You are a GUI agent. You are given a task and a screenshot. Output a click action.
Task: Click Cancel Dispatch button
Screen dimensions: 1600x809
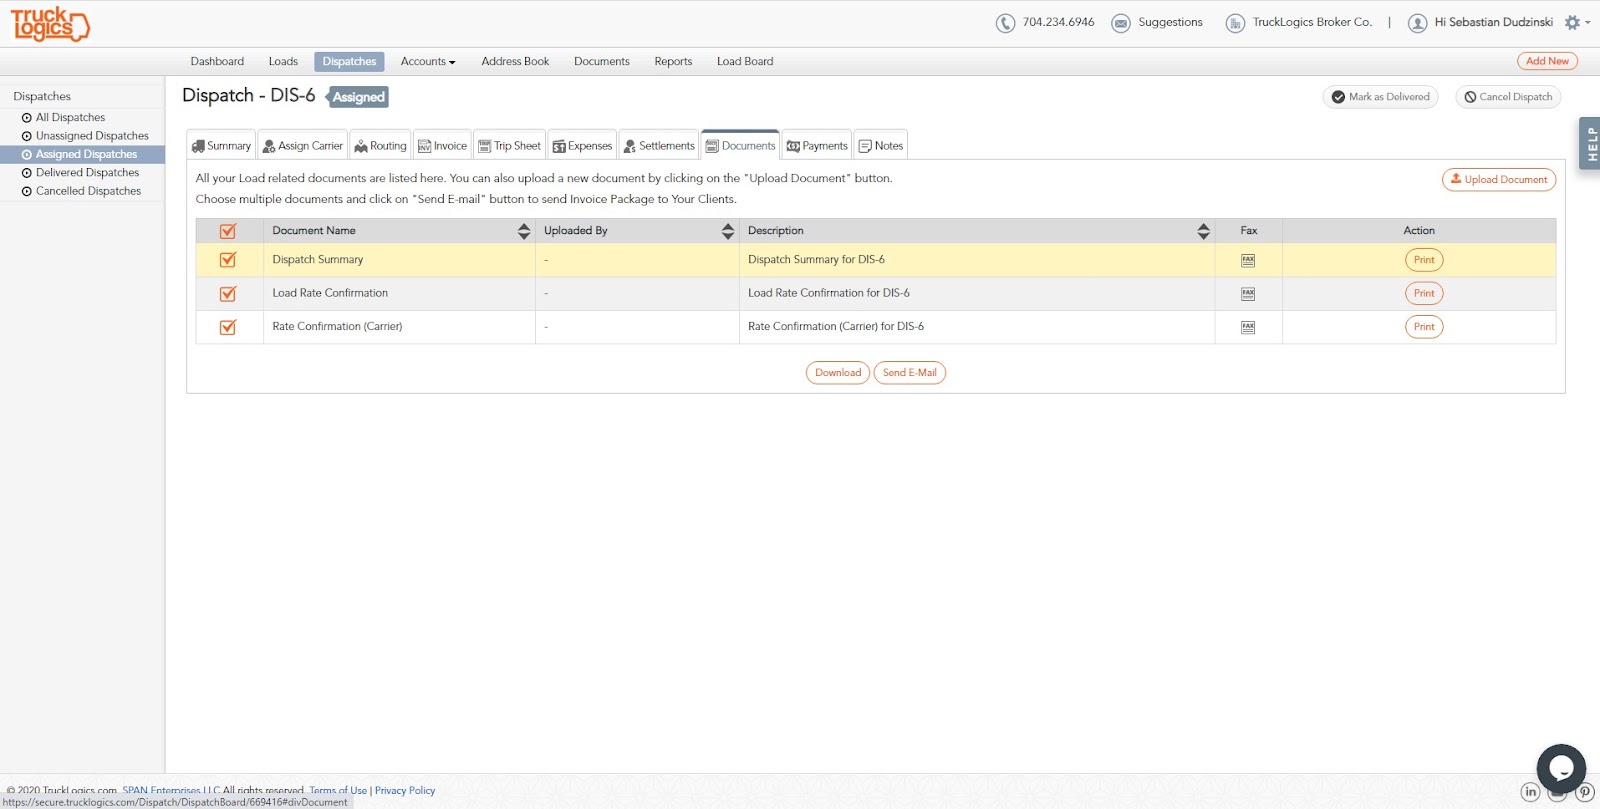(x=1508, y=97)
